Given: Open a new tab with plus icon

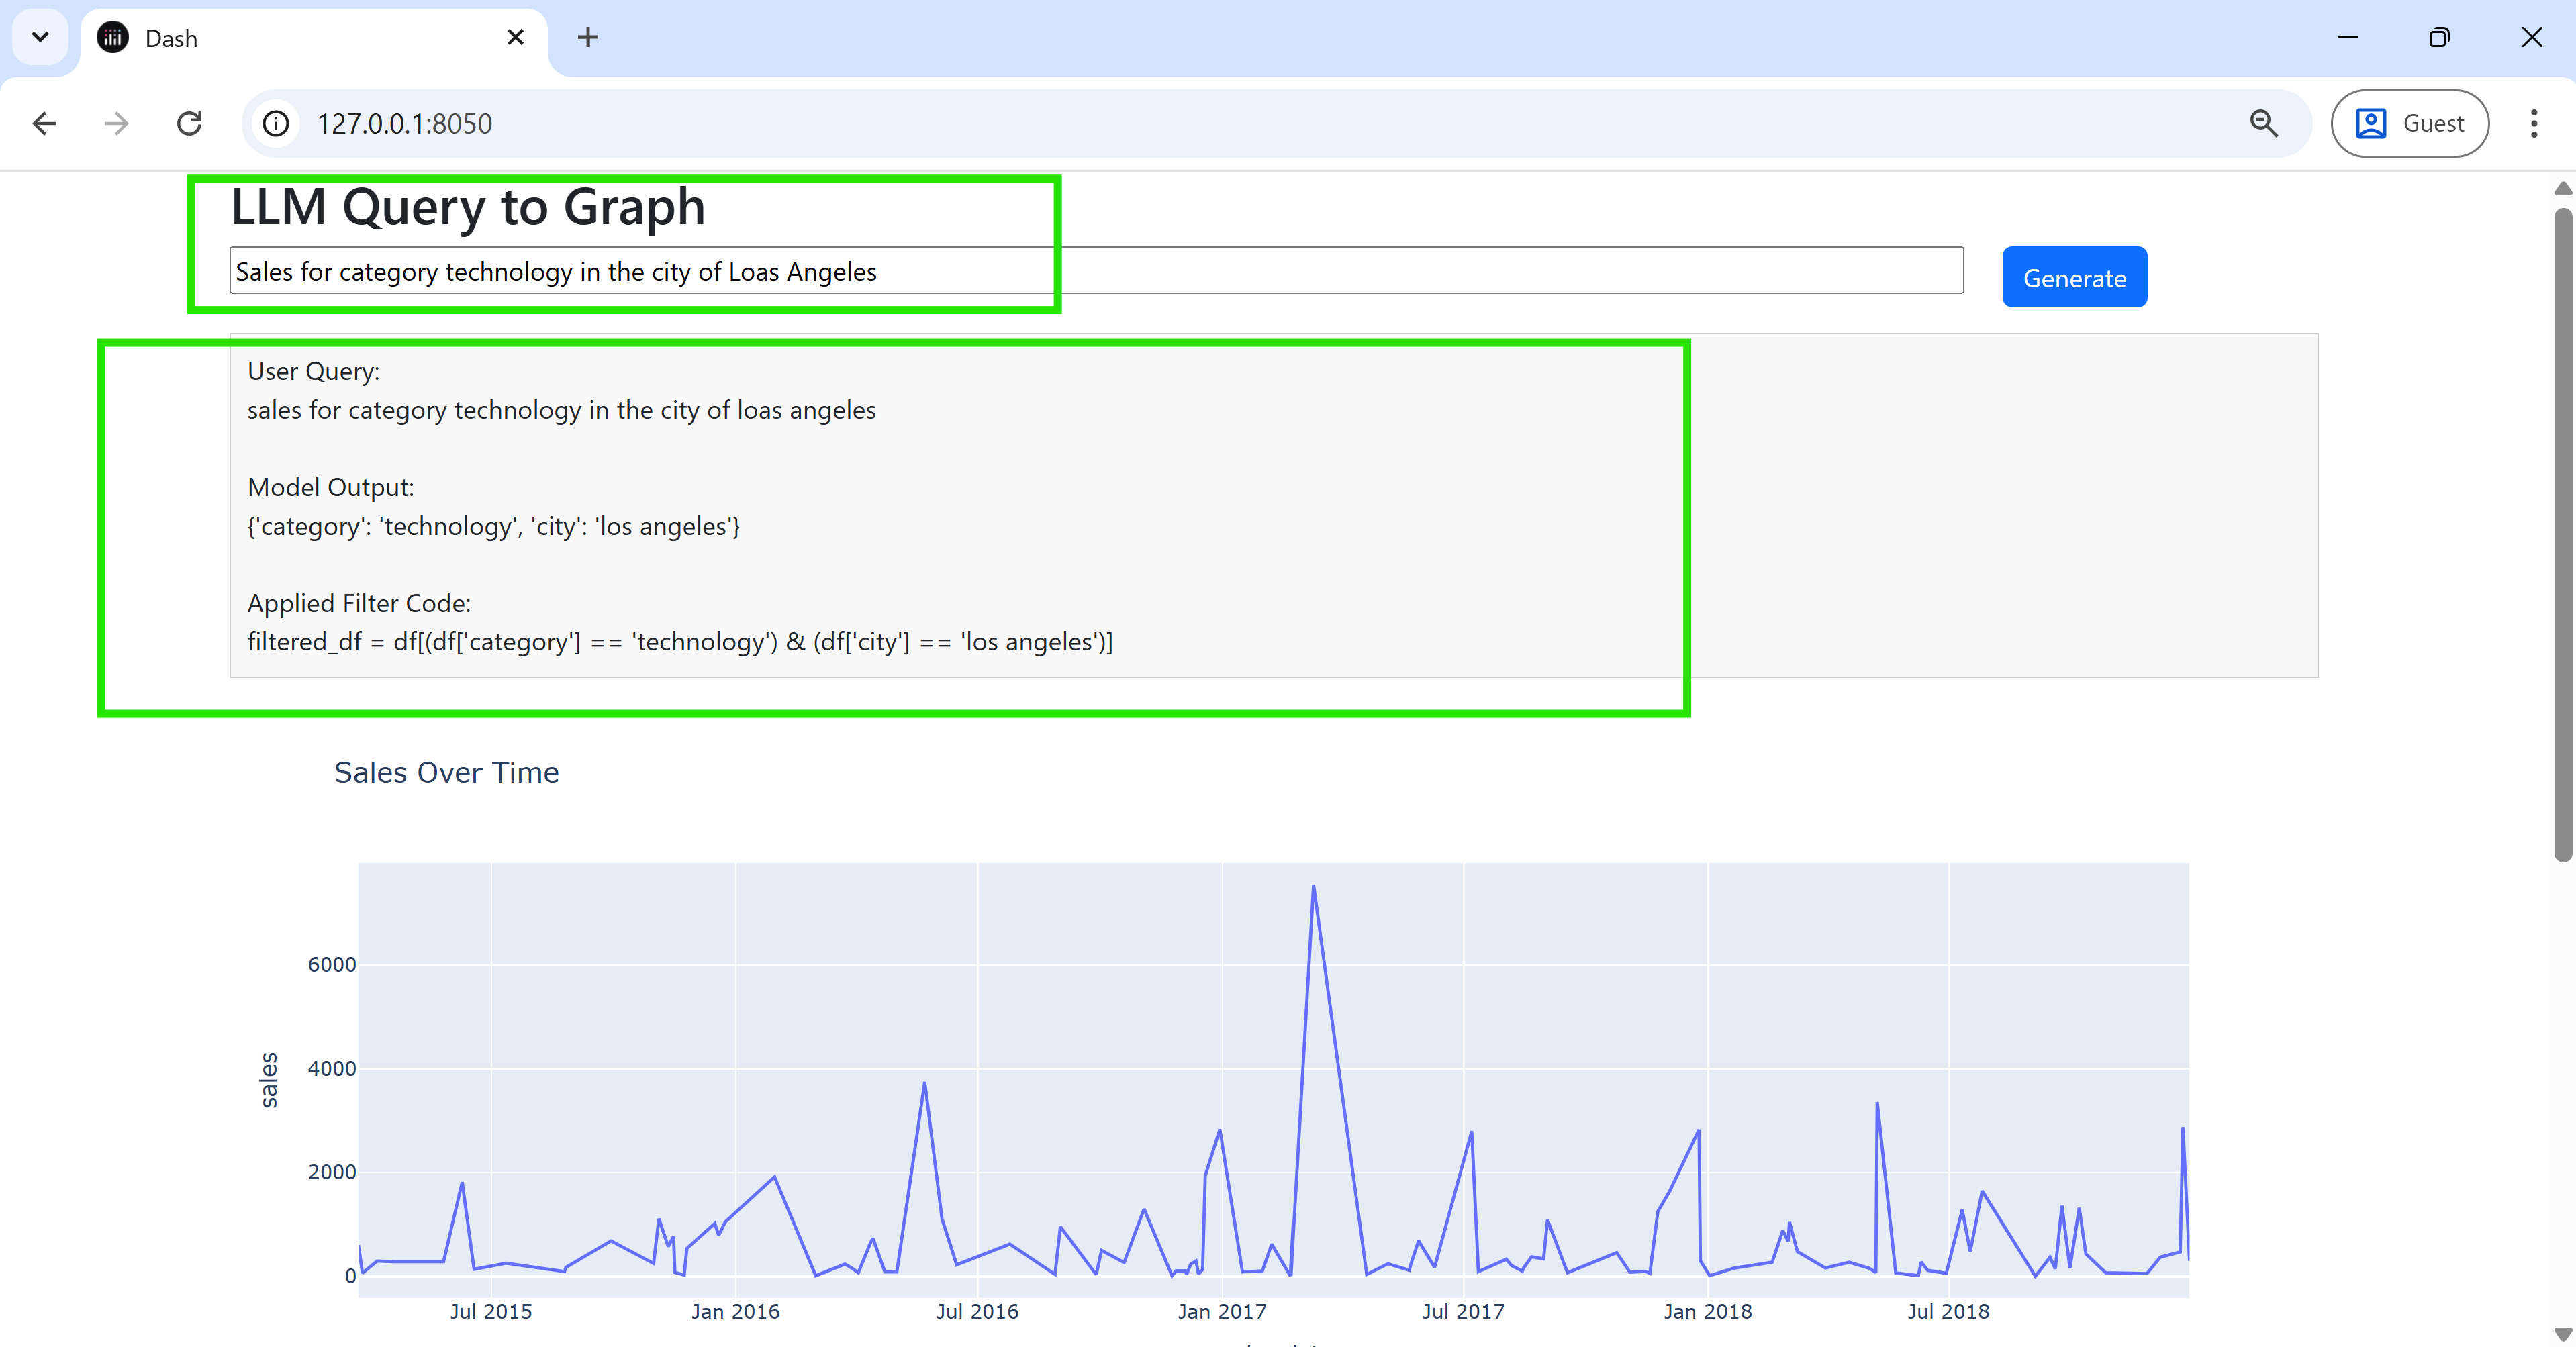Looking at the screenshot, I should 588,38.
